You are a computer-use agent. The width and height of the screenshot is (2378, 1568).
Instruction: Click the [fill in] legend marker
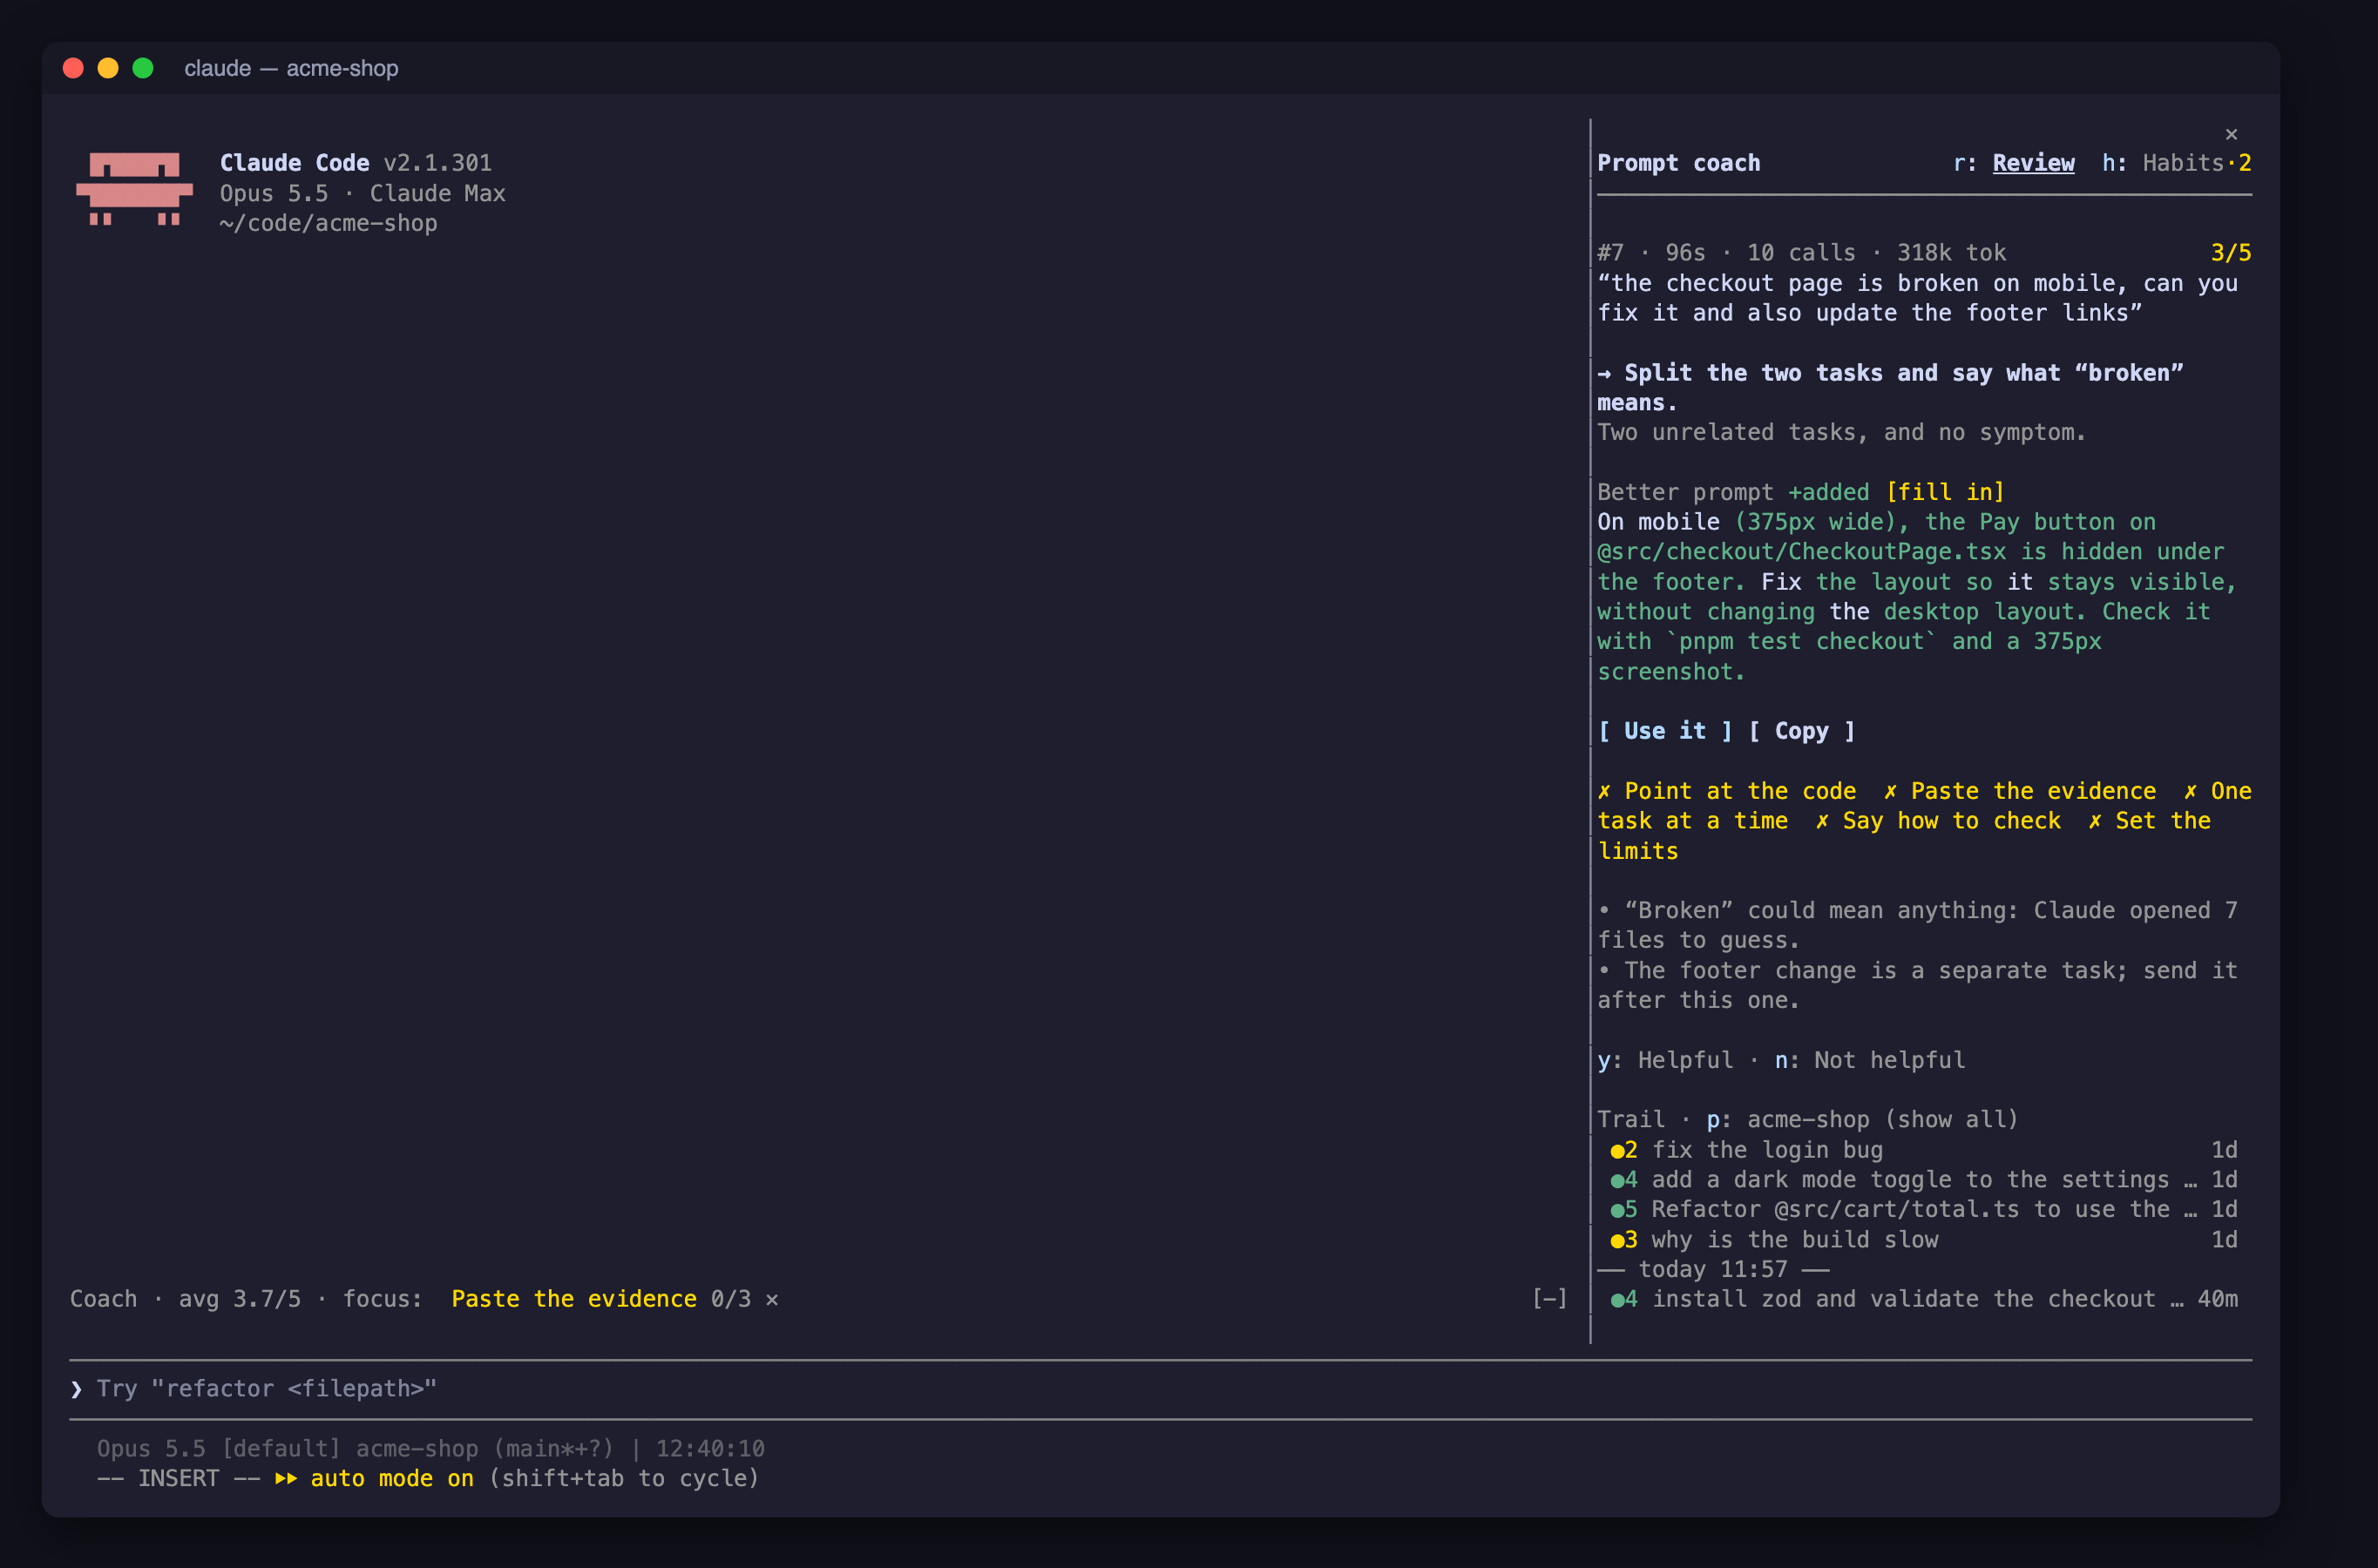point(1945,492)
